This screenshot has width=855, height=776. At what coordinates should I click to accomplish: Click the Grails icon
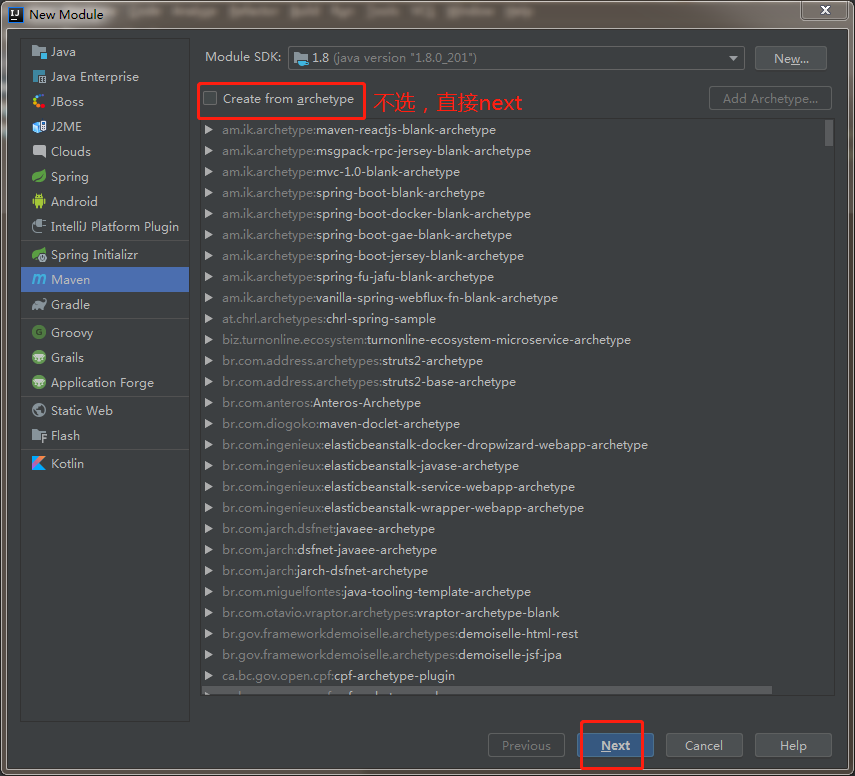pos(39,357)
